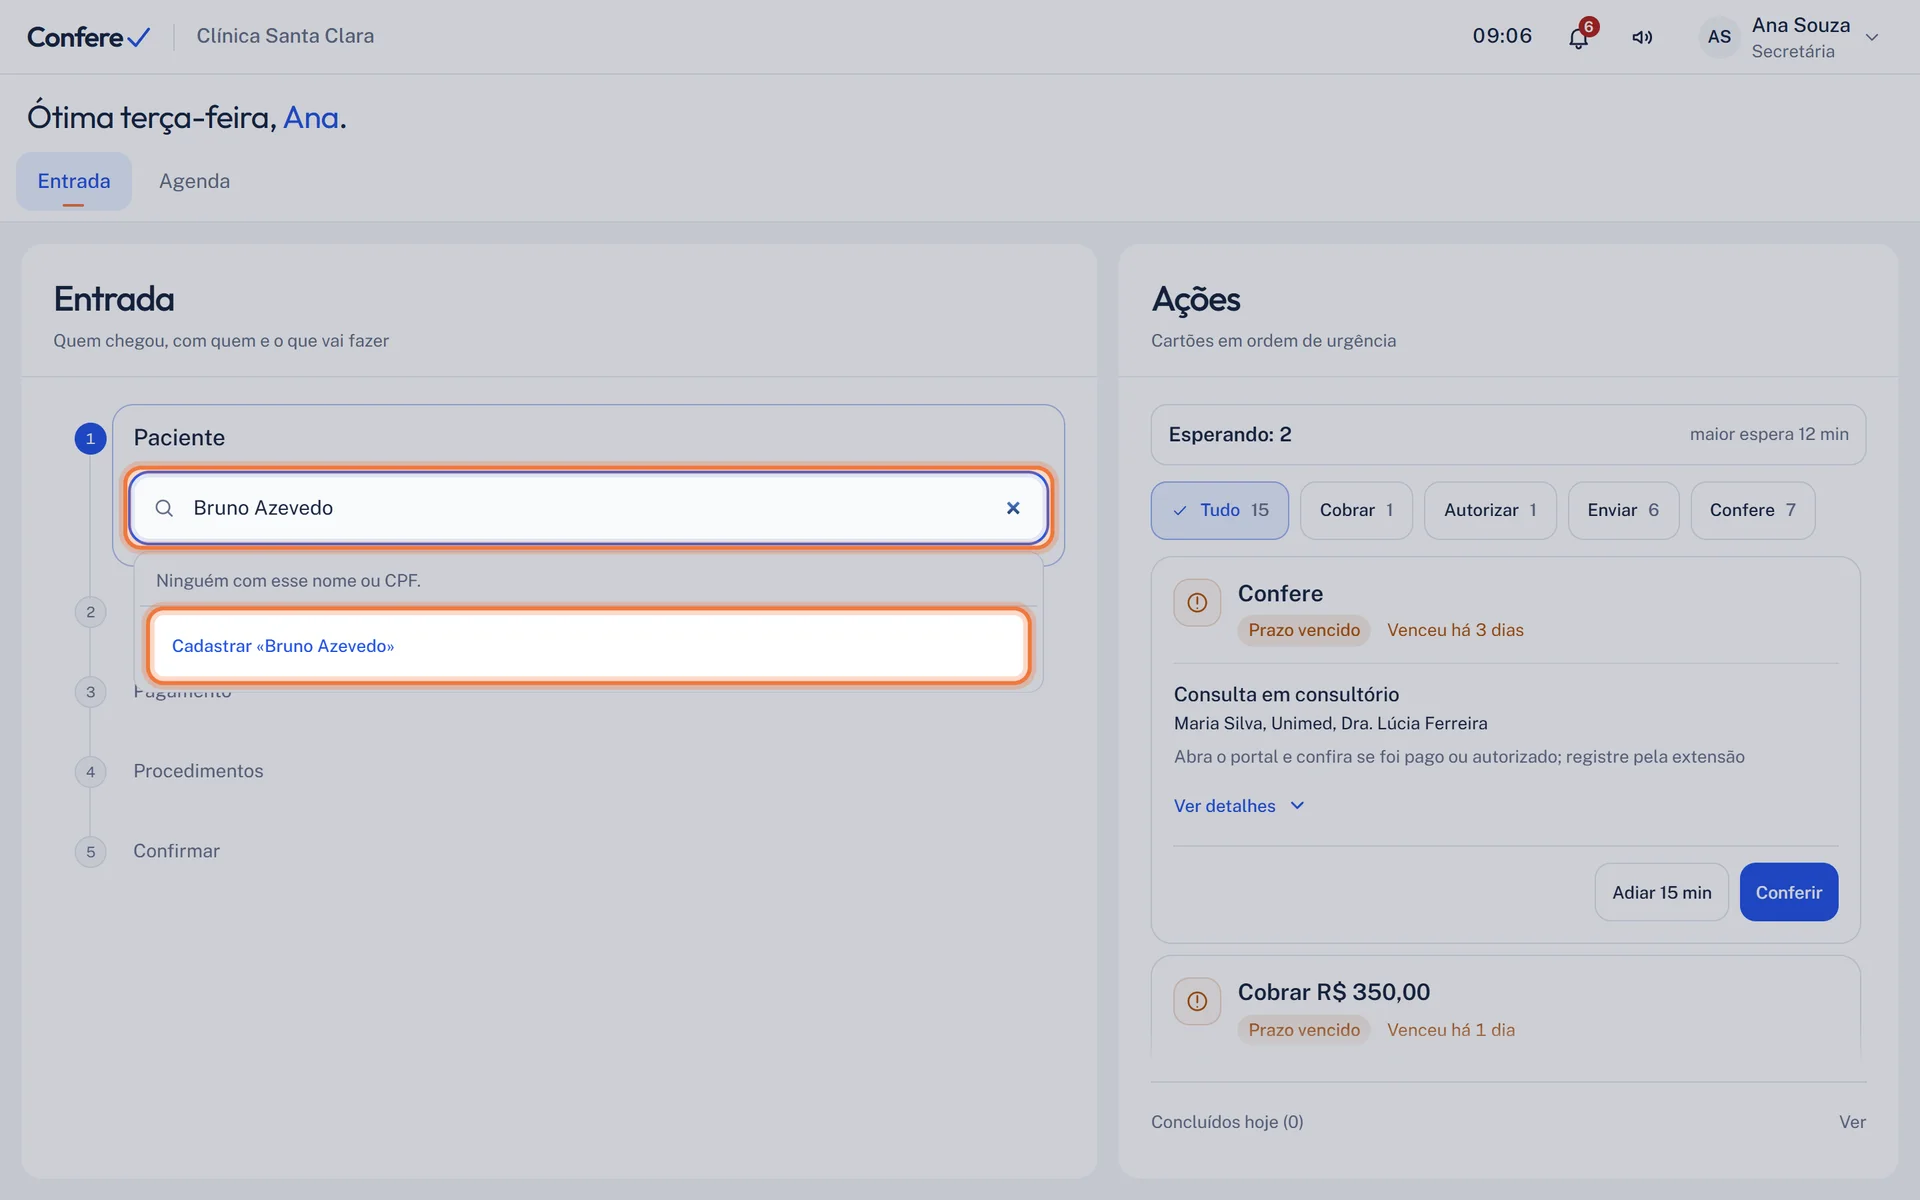Postpone with Adiar 15 min
This screenshot has height=1200, width=1920.
tap(1661, 892)
